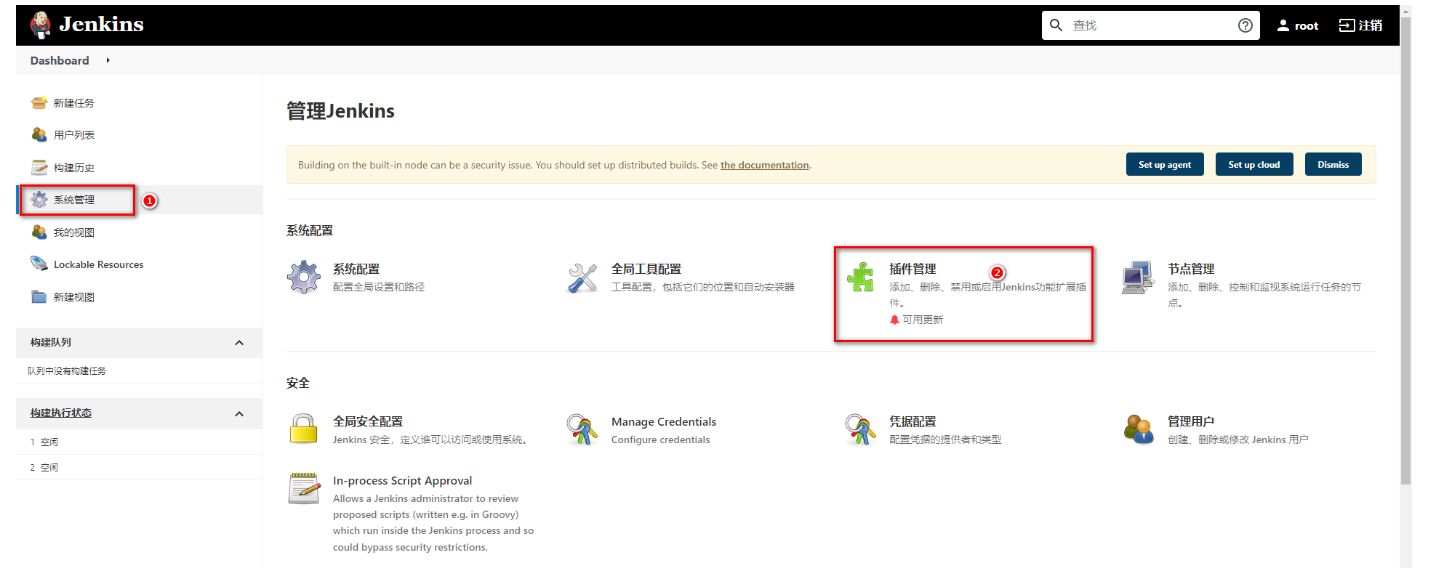Click the In-process Script Approval icon
Screen dimensions: 1435x568
[304, 488]
